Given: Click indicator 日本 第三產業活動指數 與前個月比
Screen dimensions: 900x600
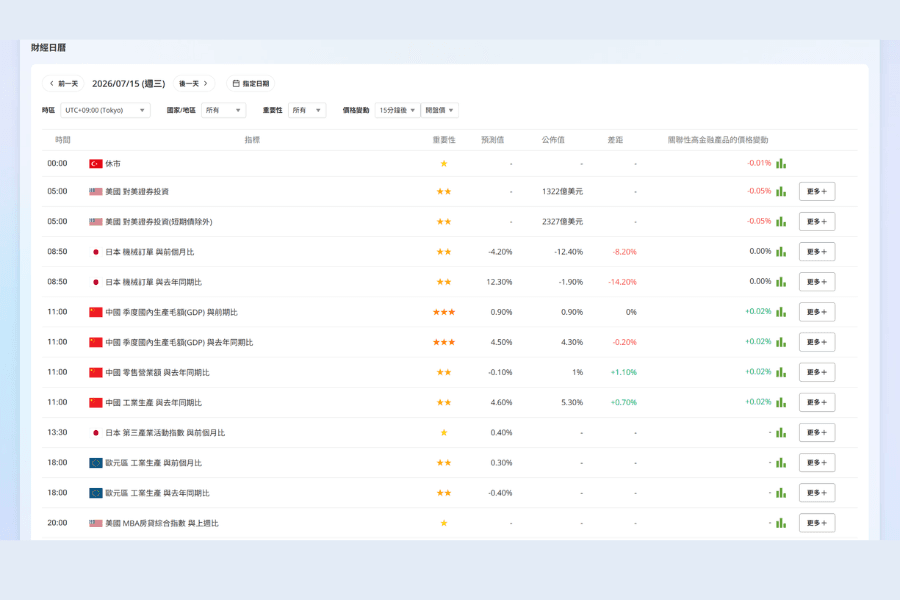Looking at the screenshot, I should pos(165,433).
